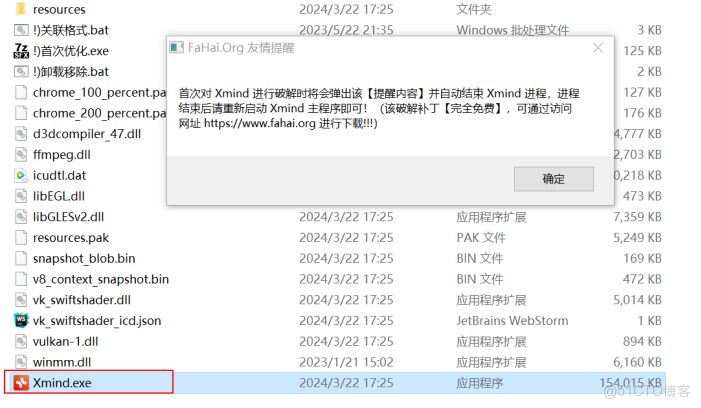701x408 pixels.
Task: Select the ffmpeg.dll file
Action: (62, 155)
